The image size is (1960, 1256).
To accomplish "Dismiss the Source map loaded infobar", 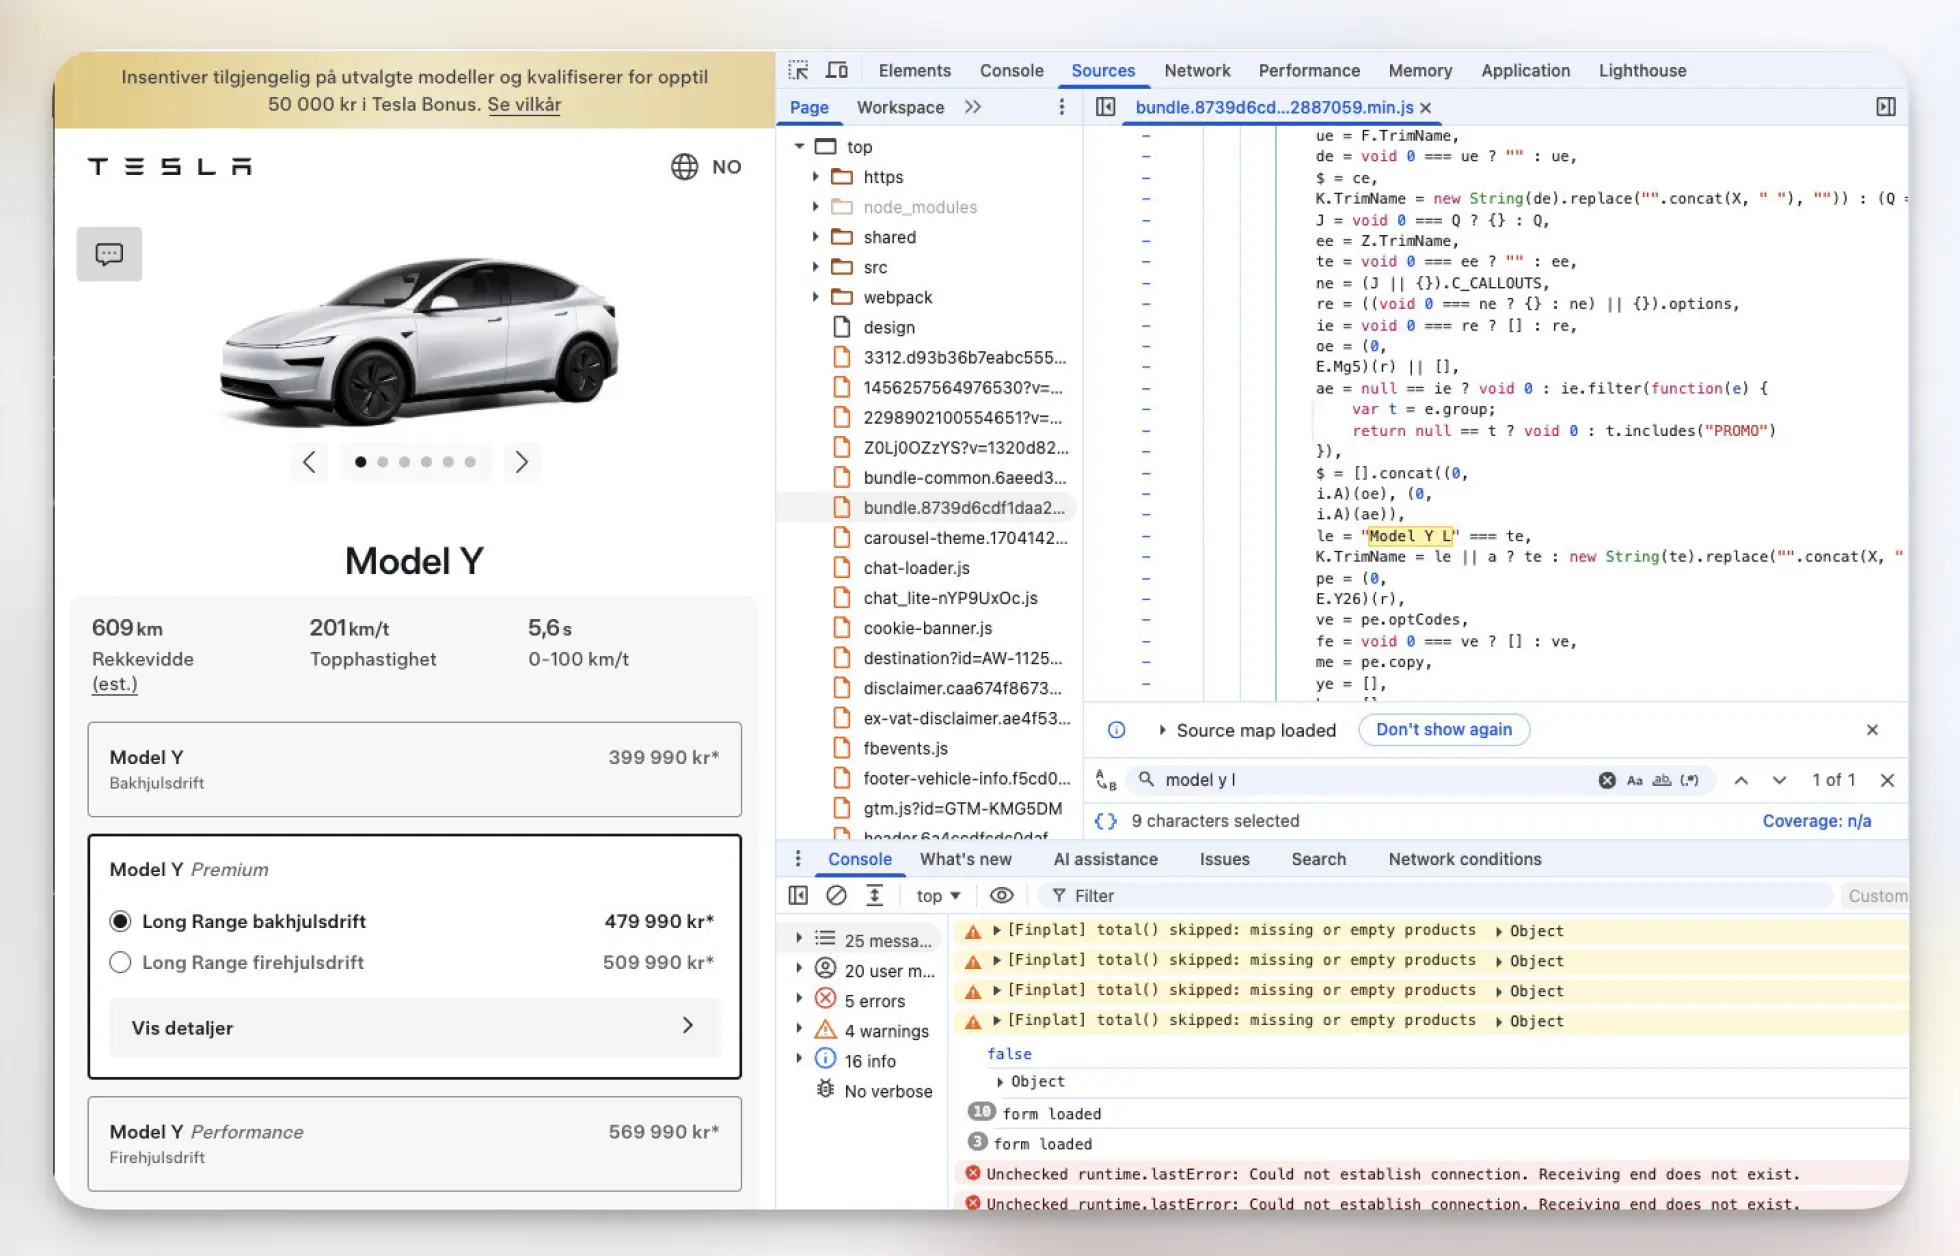I will pyautogui.click(x=1872, y=730).
